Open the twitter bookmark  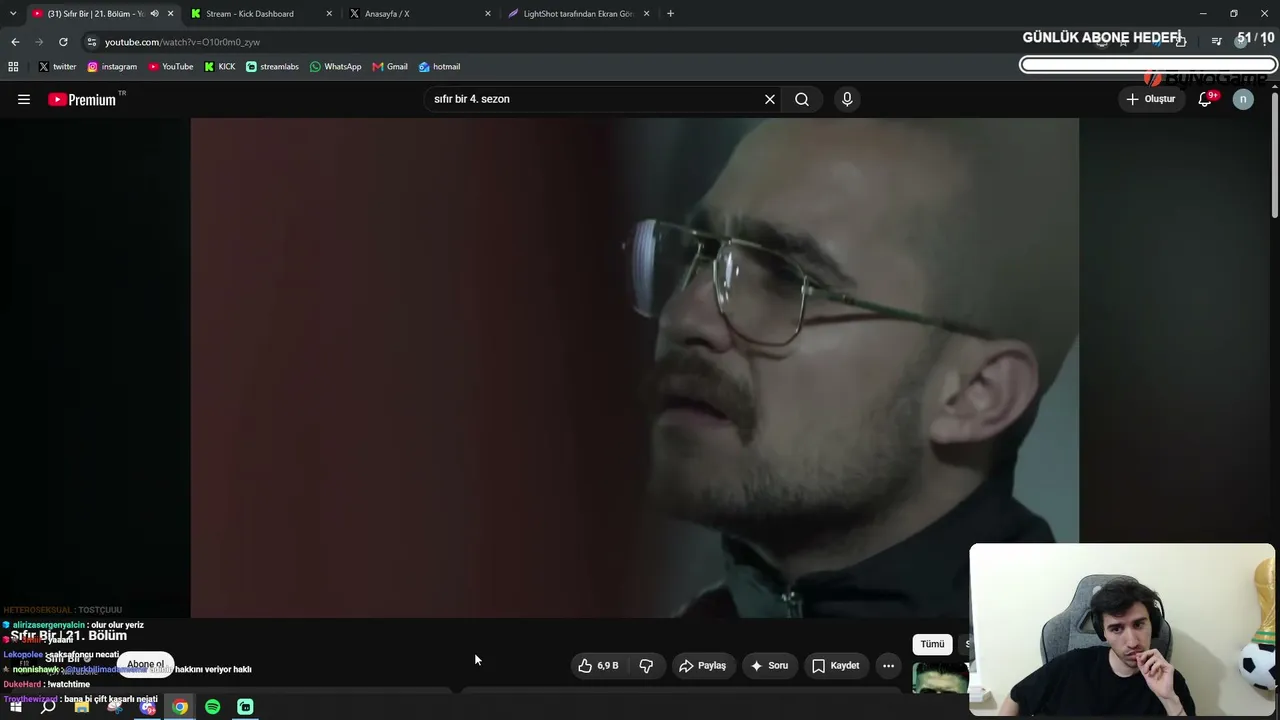click(x=57, y=67)
